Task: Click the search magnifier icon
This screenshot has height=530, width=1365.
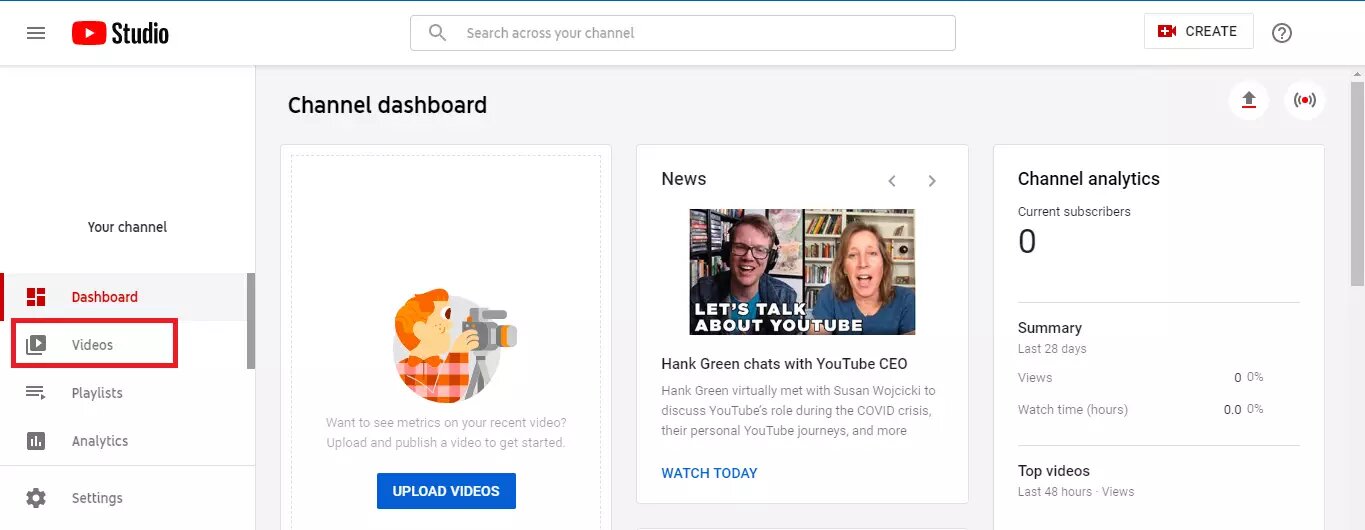Action: (437, 33)
